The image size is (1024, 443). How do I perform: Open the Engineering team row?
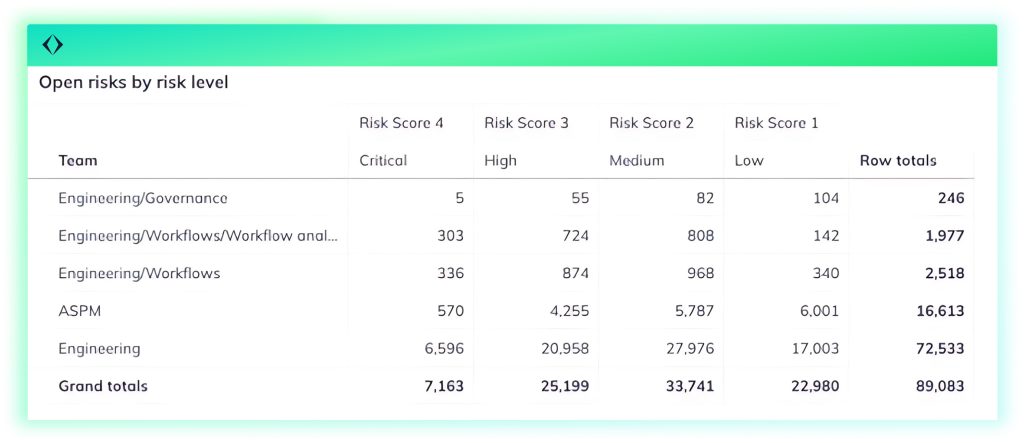(99, 349)
